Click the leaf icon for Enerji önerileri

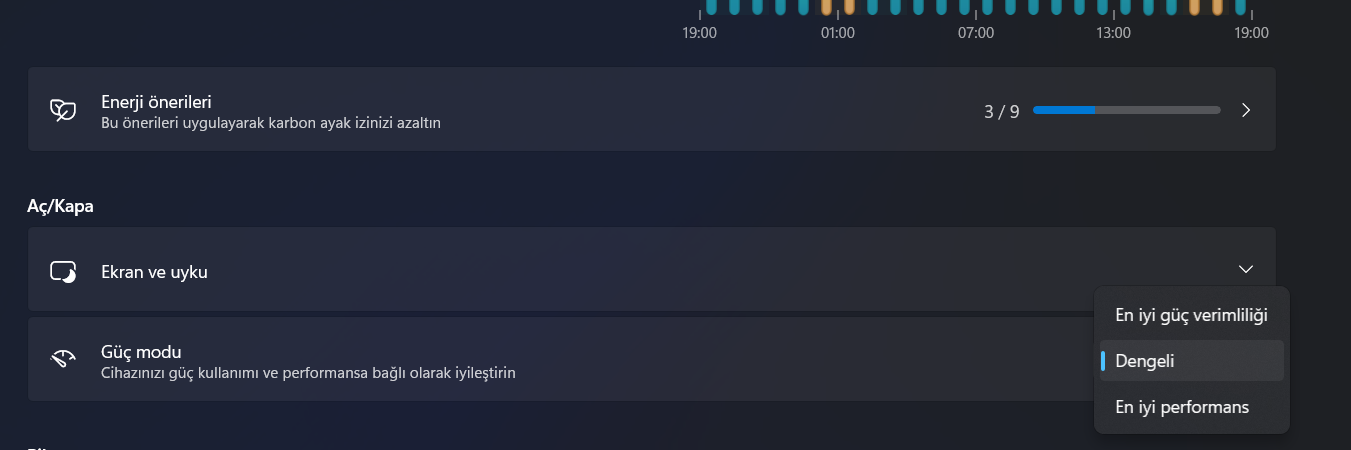tap(63, 110)
